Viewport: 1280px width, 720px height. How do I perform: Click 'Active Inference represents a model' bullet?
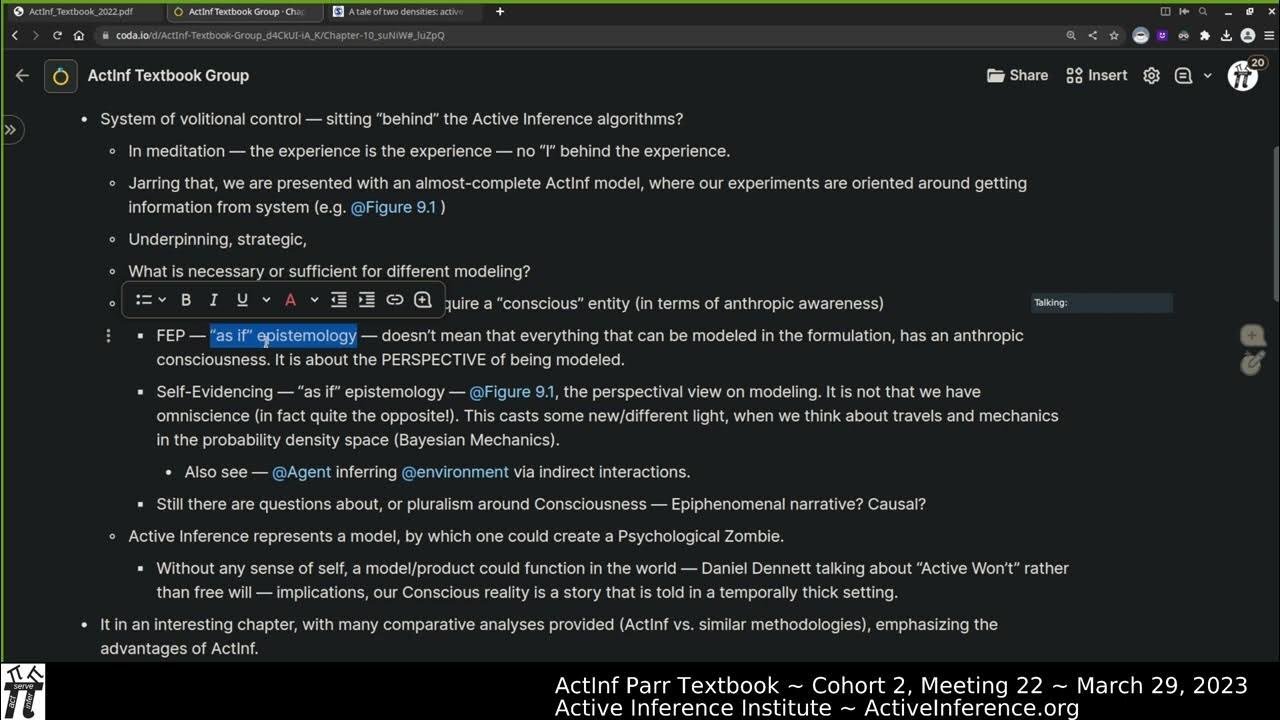pyautogui.click(x=456, y=536)
